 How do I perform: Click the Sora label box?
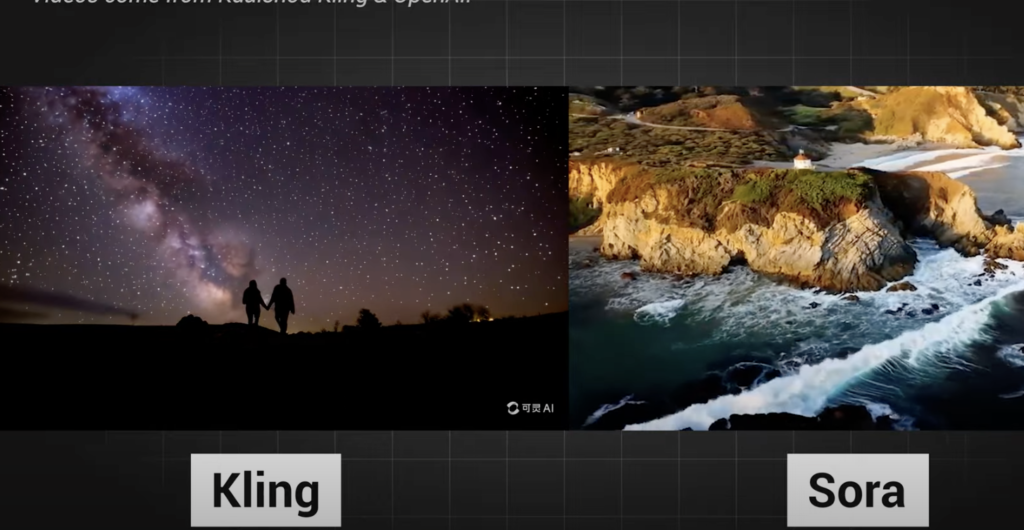point(856,490)
